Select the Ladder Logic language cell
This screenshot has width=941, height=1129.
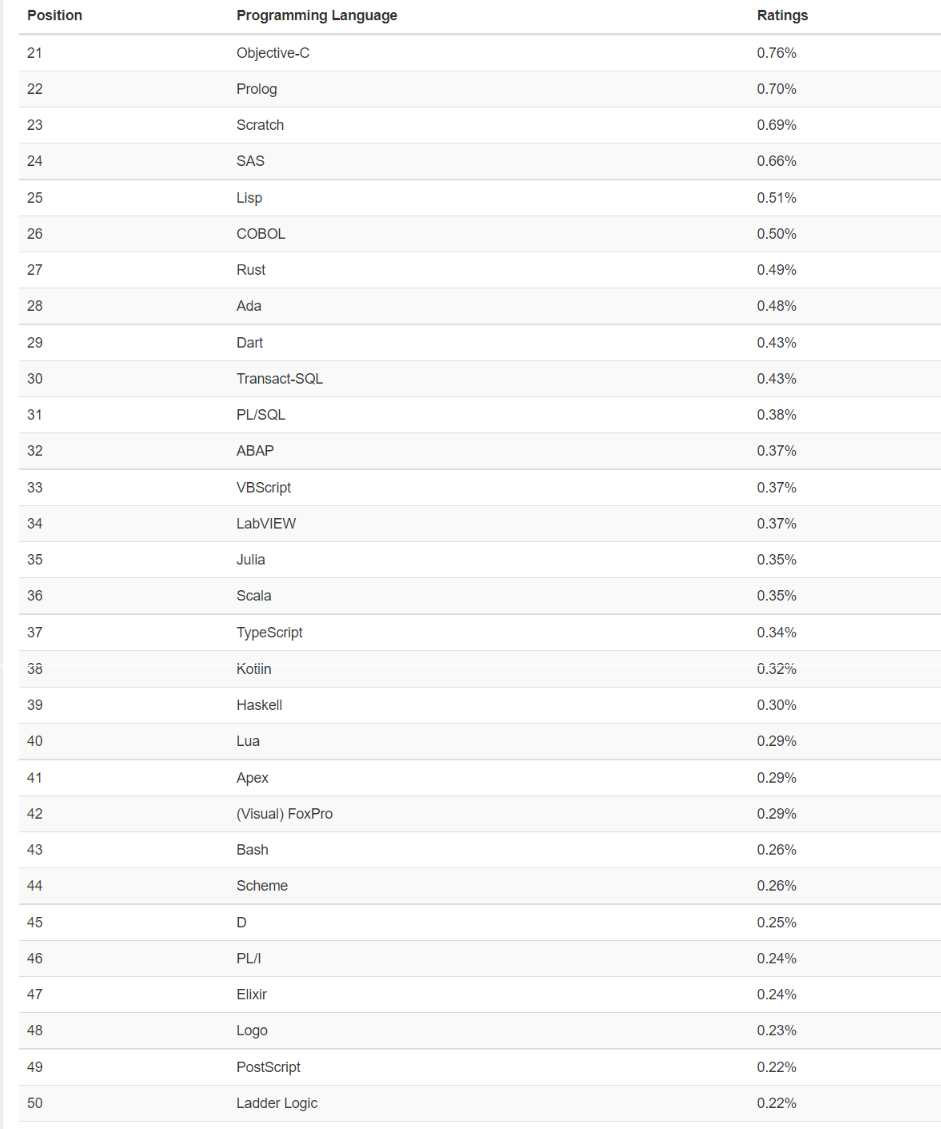pyautogui.click(x=277, y=1103)
